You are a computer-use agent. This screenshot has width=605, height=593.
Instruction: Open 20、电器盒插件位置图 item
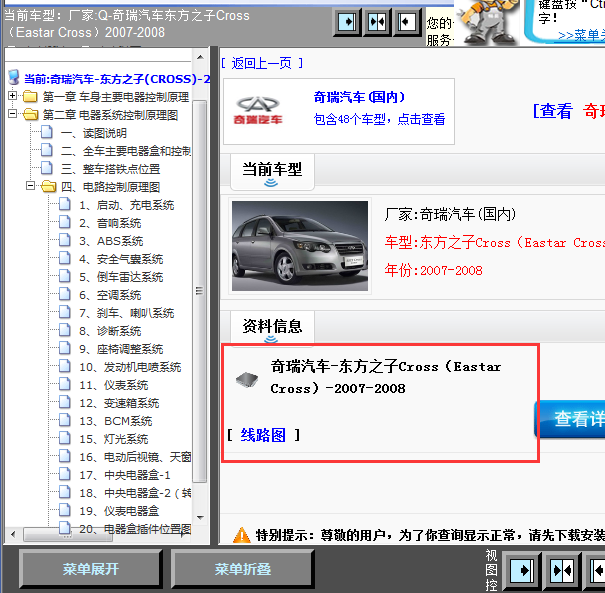135,528
